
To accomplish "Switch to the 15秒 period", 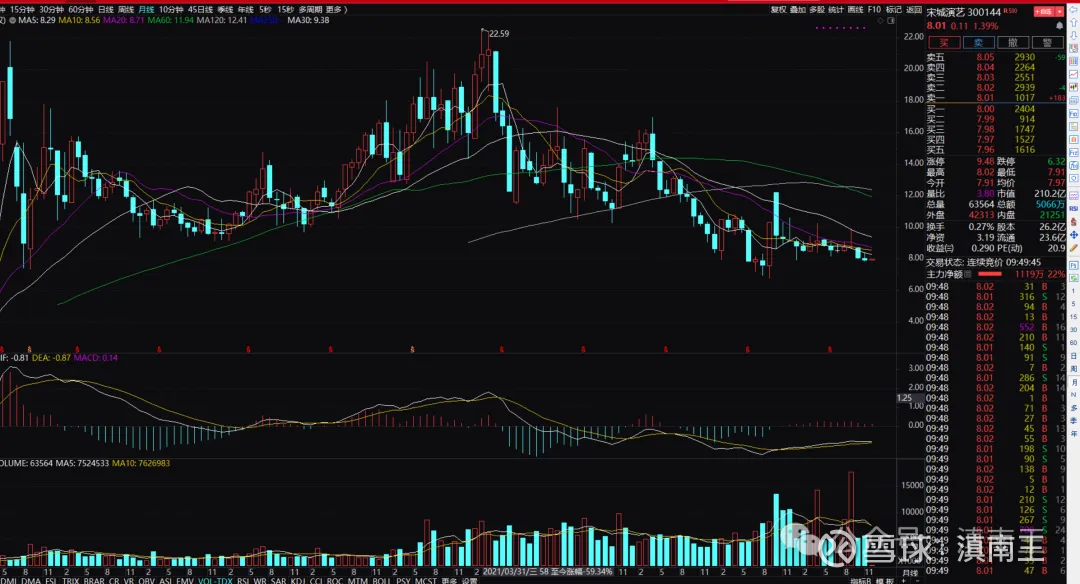I will tap(285, 10).
